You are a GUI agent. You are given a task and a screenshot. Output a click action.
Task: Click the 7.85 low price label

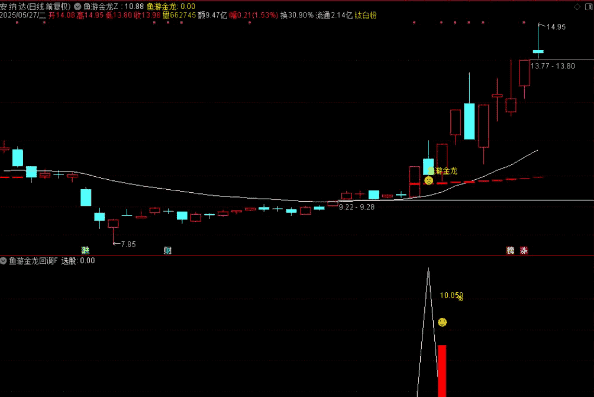[x=128, y=244]
